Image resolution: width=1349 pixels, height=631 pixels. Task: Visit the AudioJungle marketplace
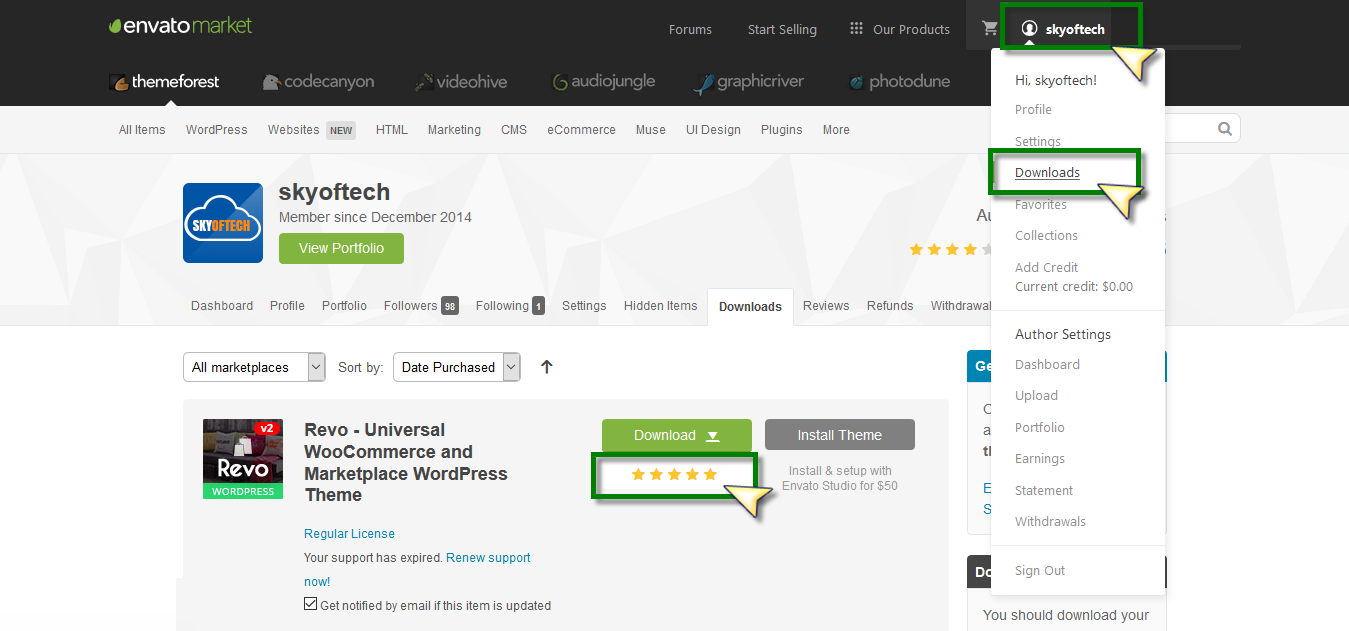tap(604, 82)
